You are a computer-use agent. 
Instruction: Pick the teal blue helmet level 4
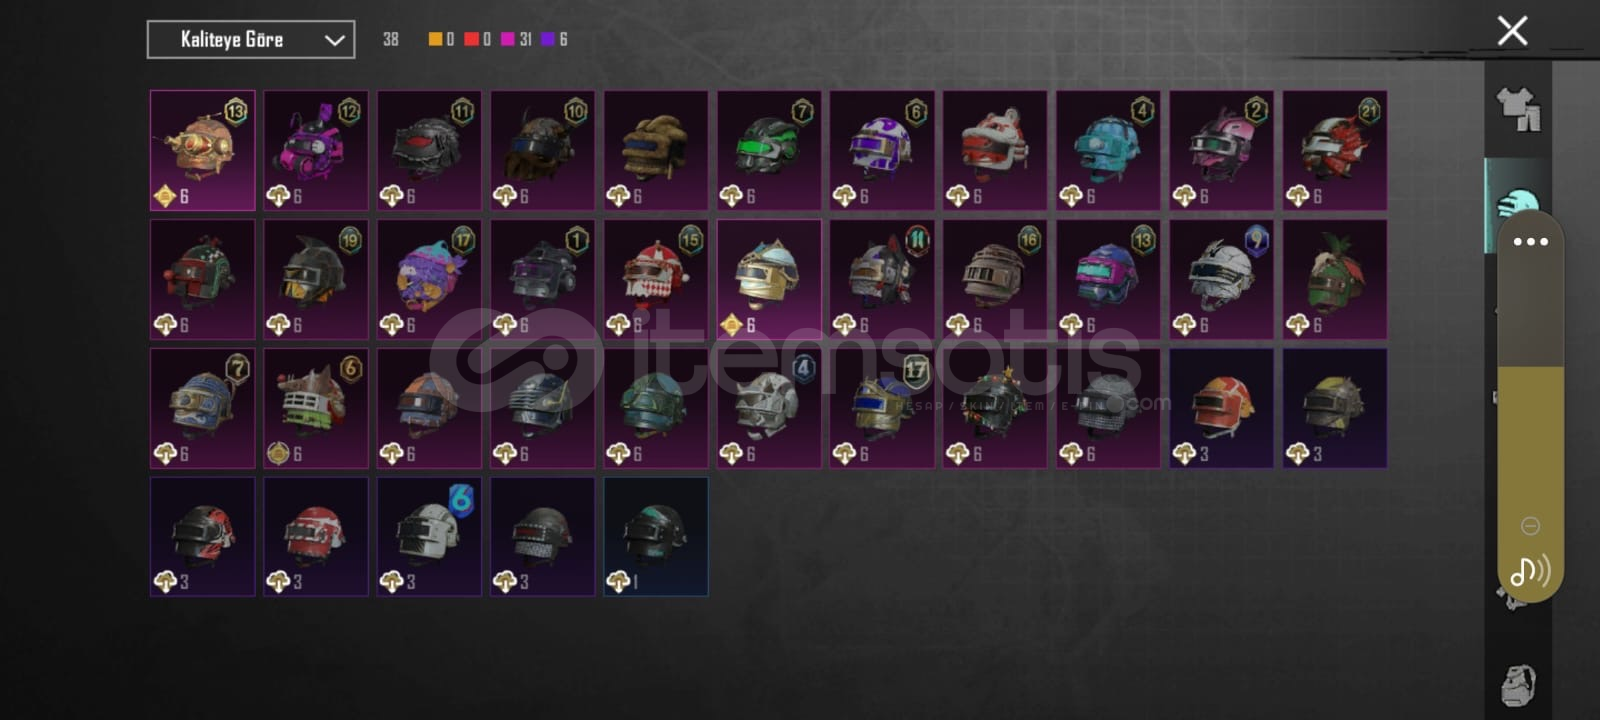[x=1108, y=151]
